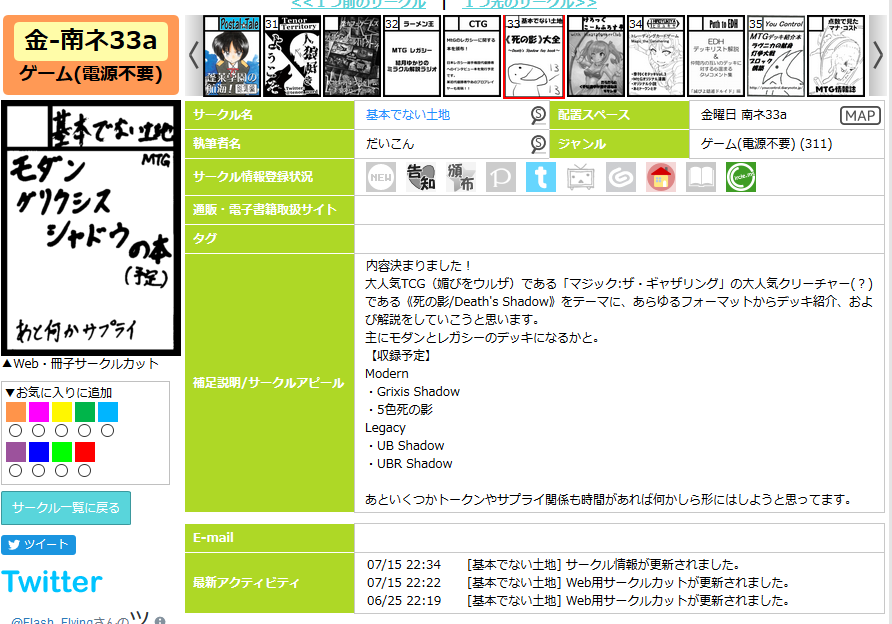Click info icon near Twitter widget heading
Viewport: 892px width, 624px height.
pos(160,620)
